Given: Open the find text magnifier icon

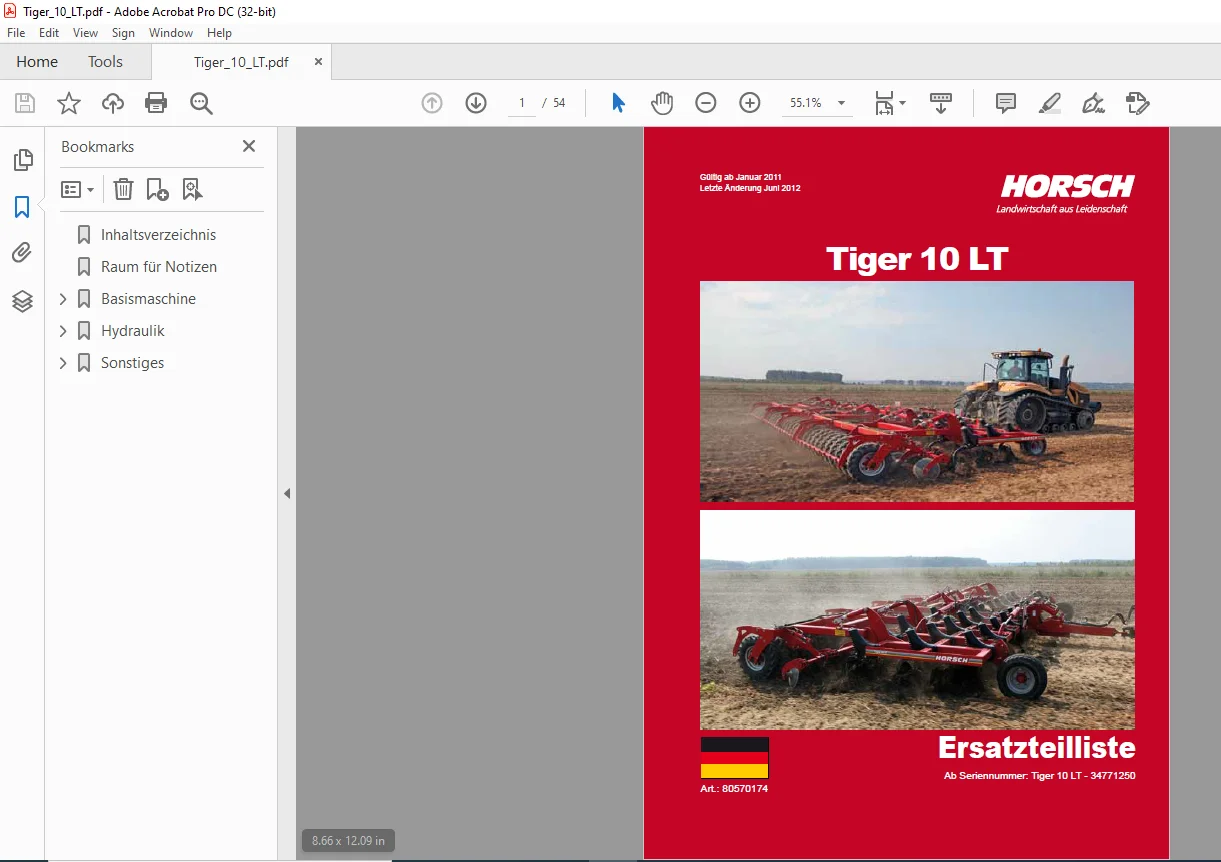Looking at the screenshot, I should [x=201, y=103].
